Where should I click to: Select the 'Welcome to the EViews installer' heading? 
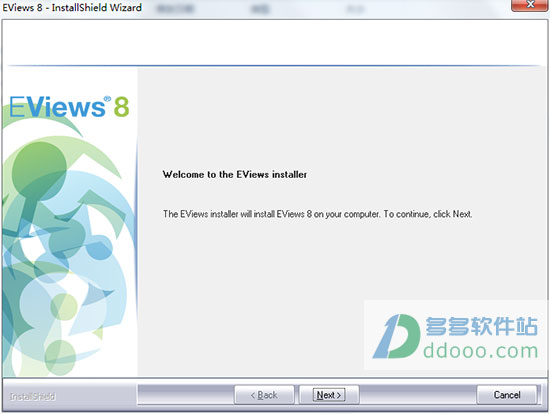pyautogui.click(x=235, y=174)
